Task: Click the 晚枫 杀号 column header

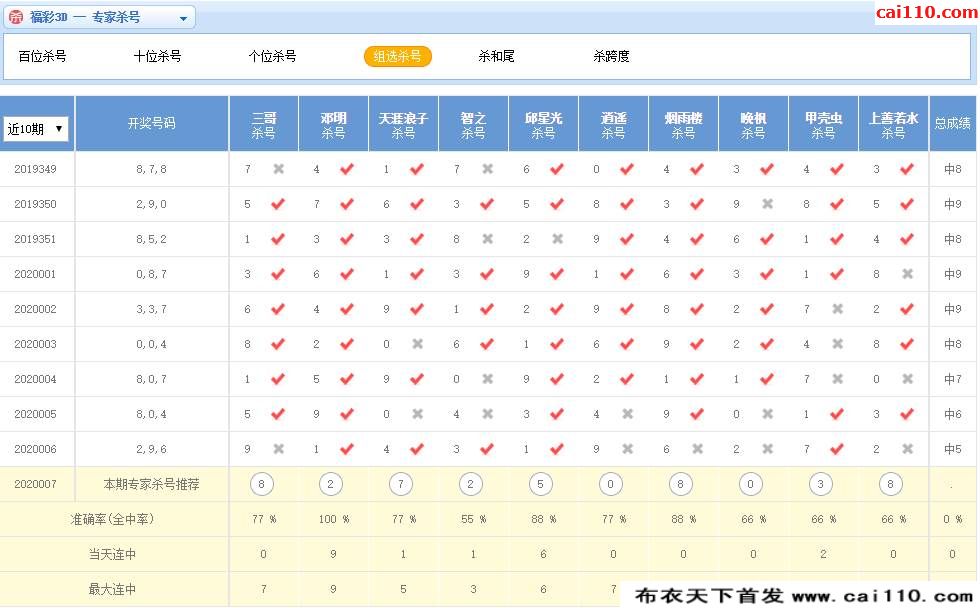Action: click(x=754, y=124)
